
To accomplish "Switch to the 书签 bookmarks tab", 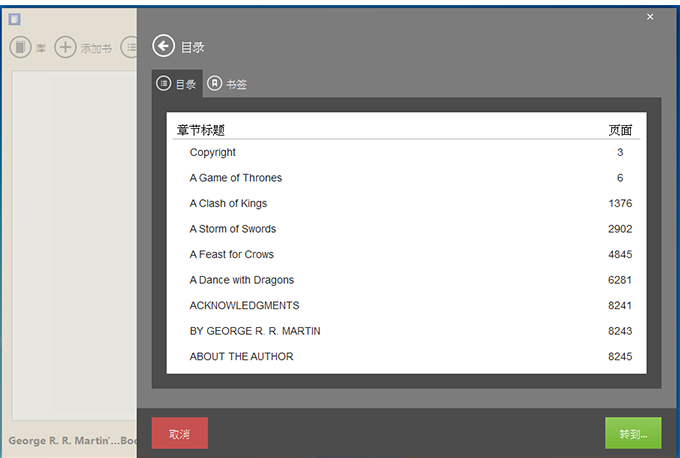I will pyautogui.click(x=227, y=84).
